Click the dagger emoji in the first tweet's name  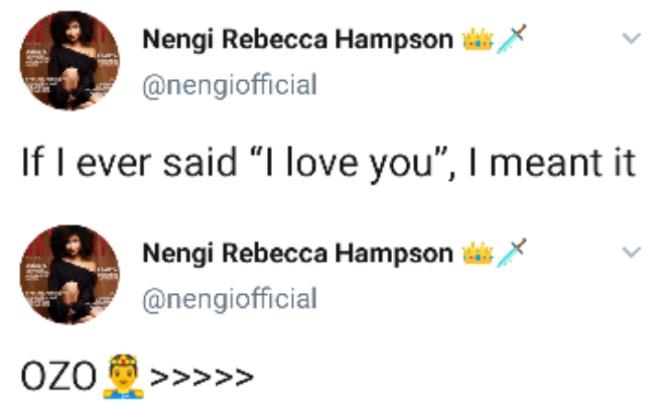coord(509,40)
